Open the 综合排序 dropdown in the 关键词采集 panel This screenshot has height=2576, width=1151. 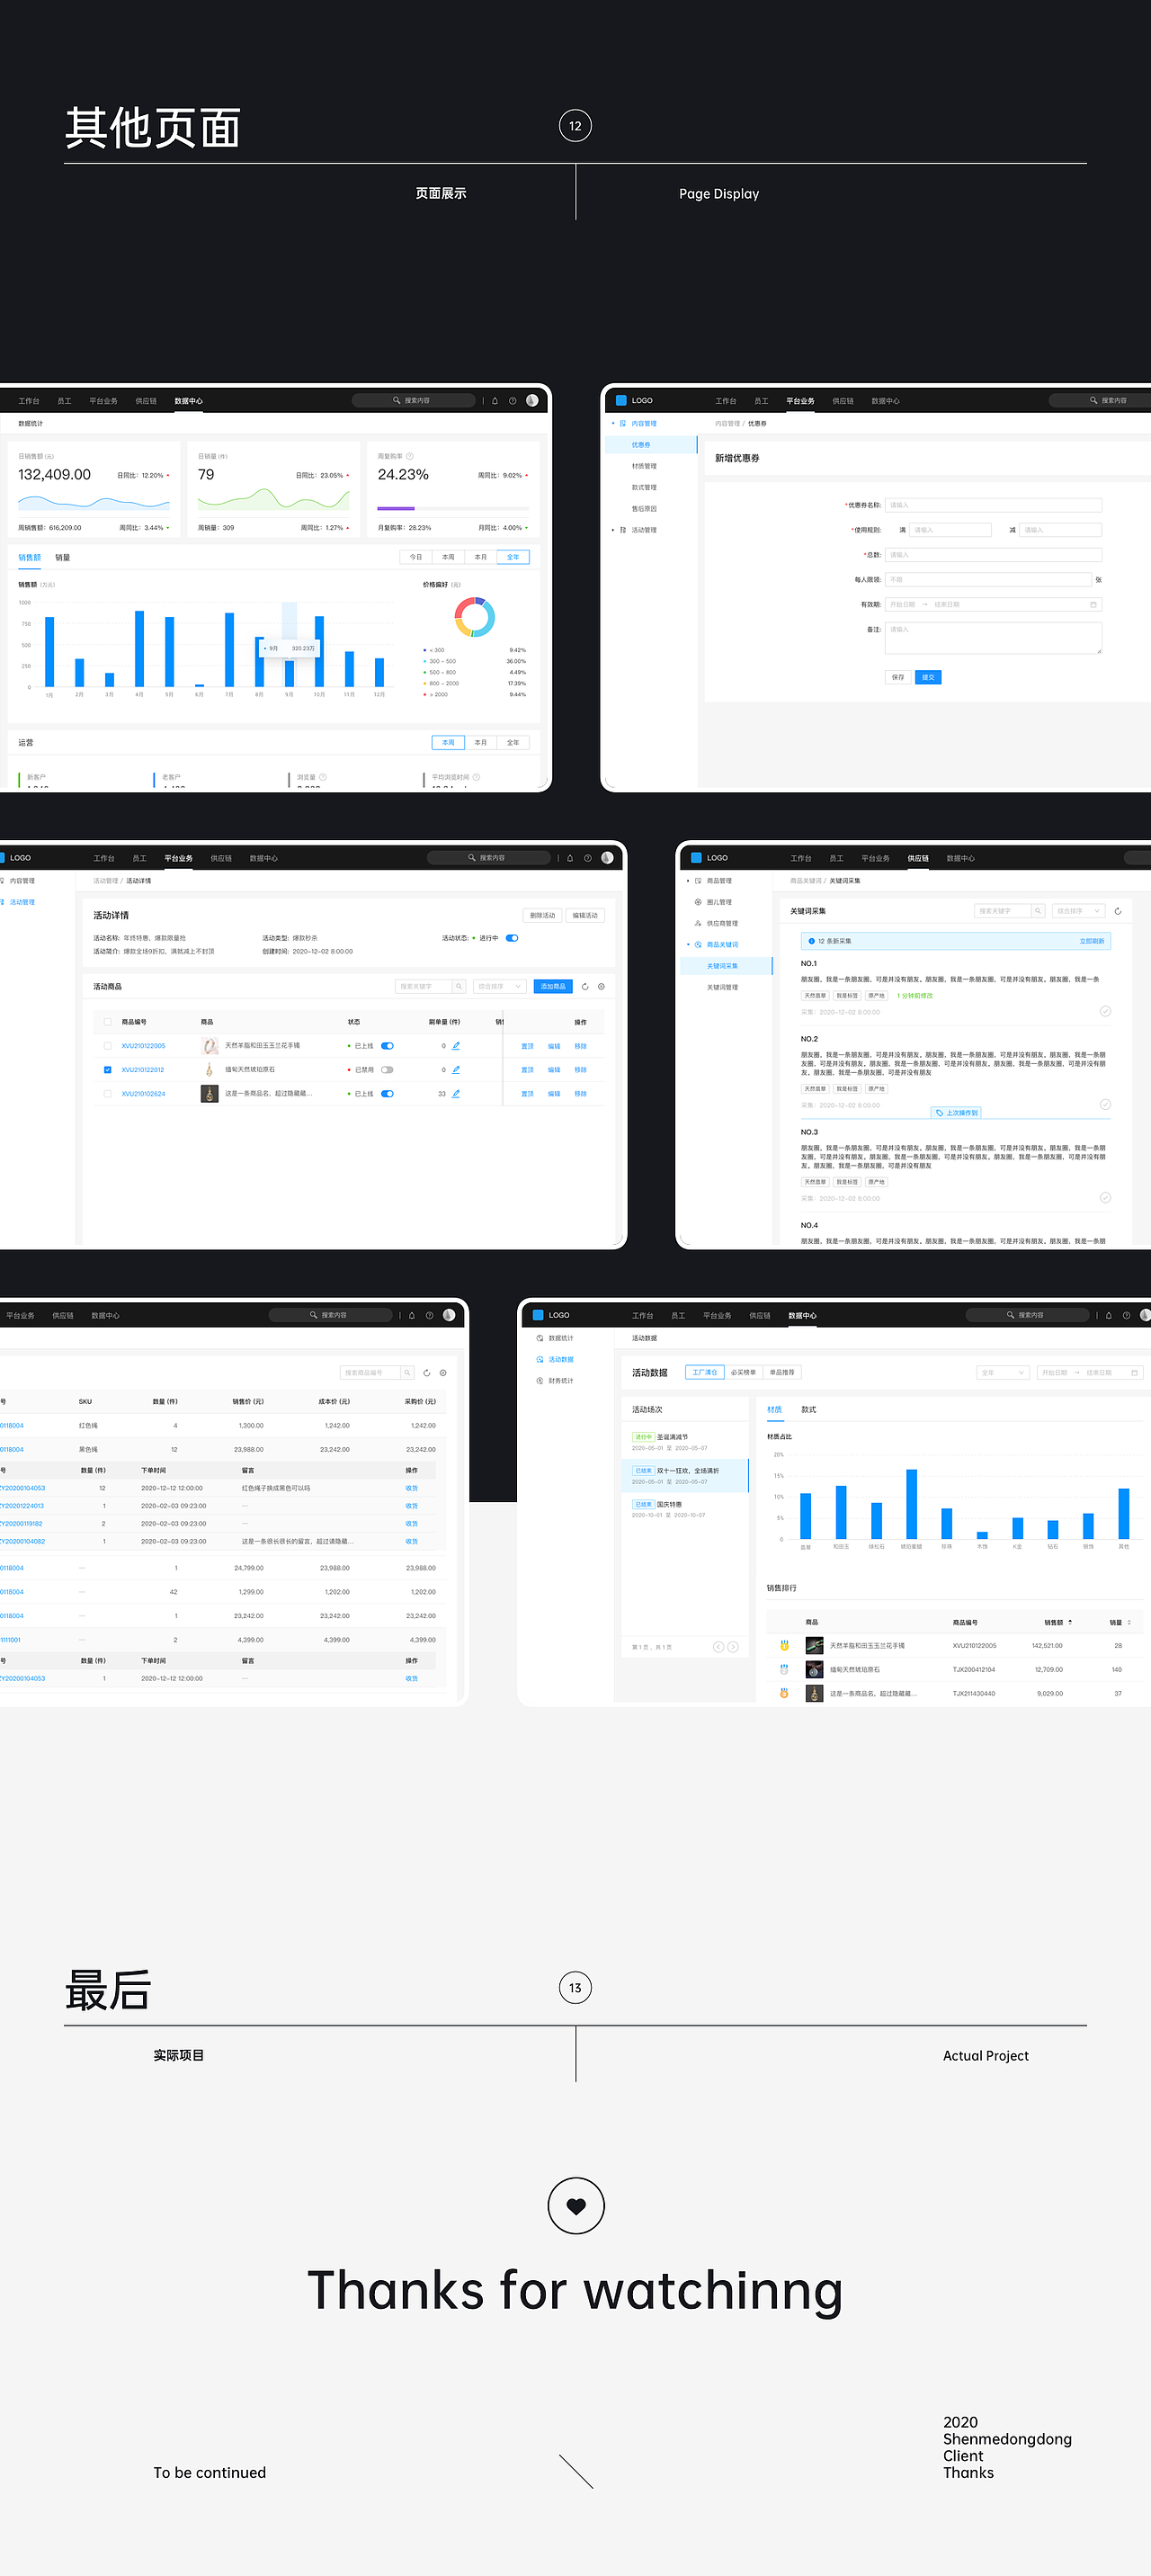tap(1078, 911)
